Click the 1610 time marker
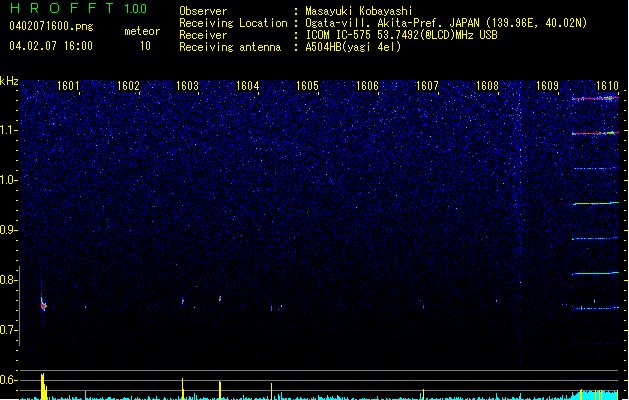This screenshot has height=400, width=629. [607, 86]
